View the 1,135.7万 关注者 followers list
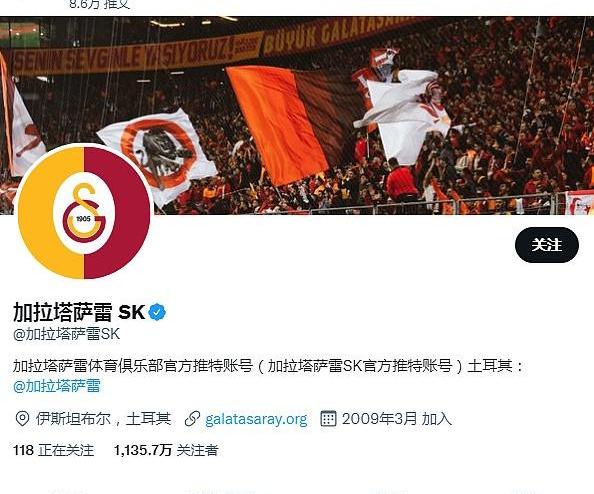The height and width of the screenshot is (494, 594). 166,450
